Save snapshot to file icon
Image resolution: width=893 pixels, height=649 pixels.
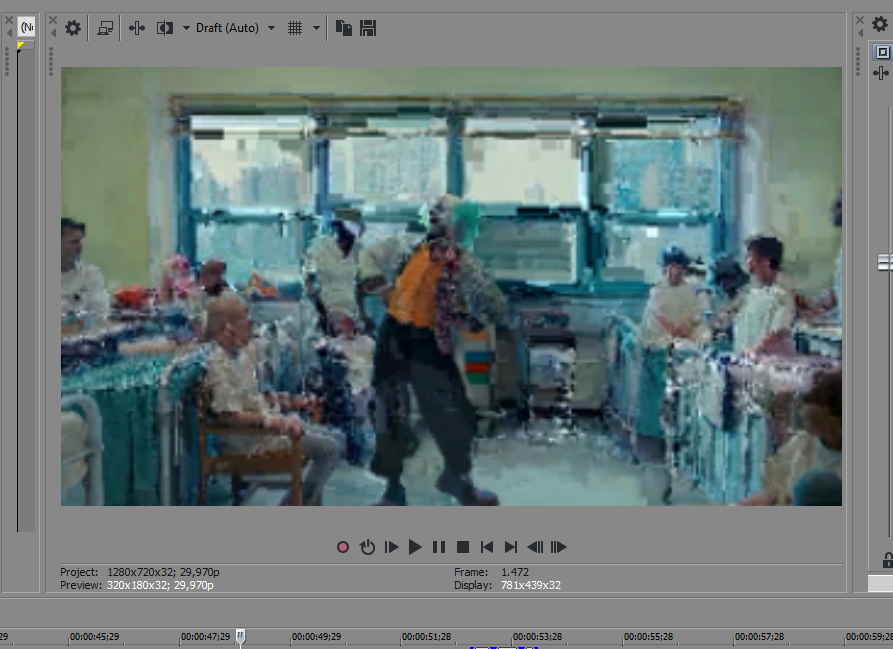tap(367, 28)
